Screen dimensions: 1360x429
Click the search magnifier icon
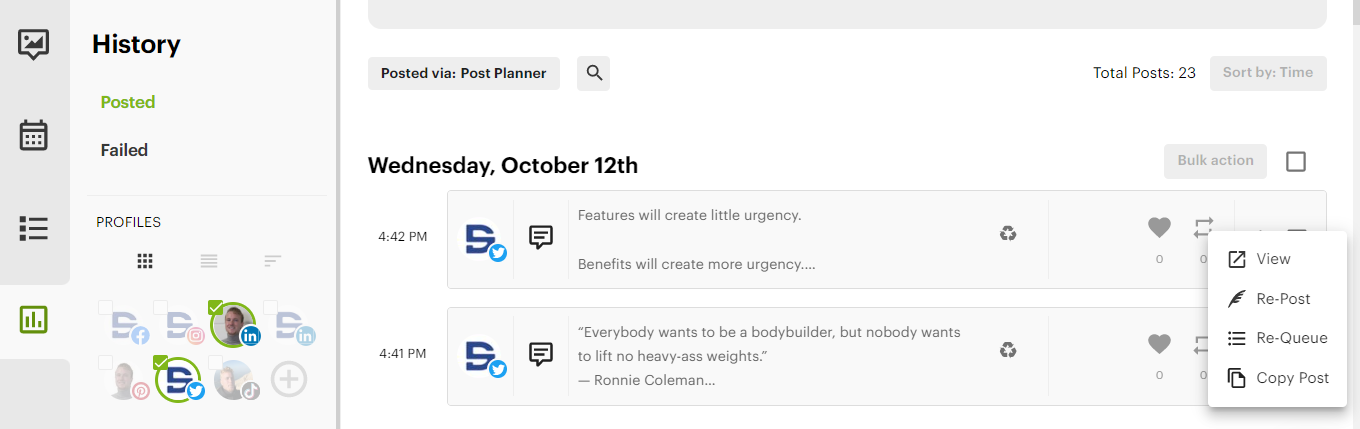[x=594, y=73]
